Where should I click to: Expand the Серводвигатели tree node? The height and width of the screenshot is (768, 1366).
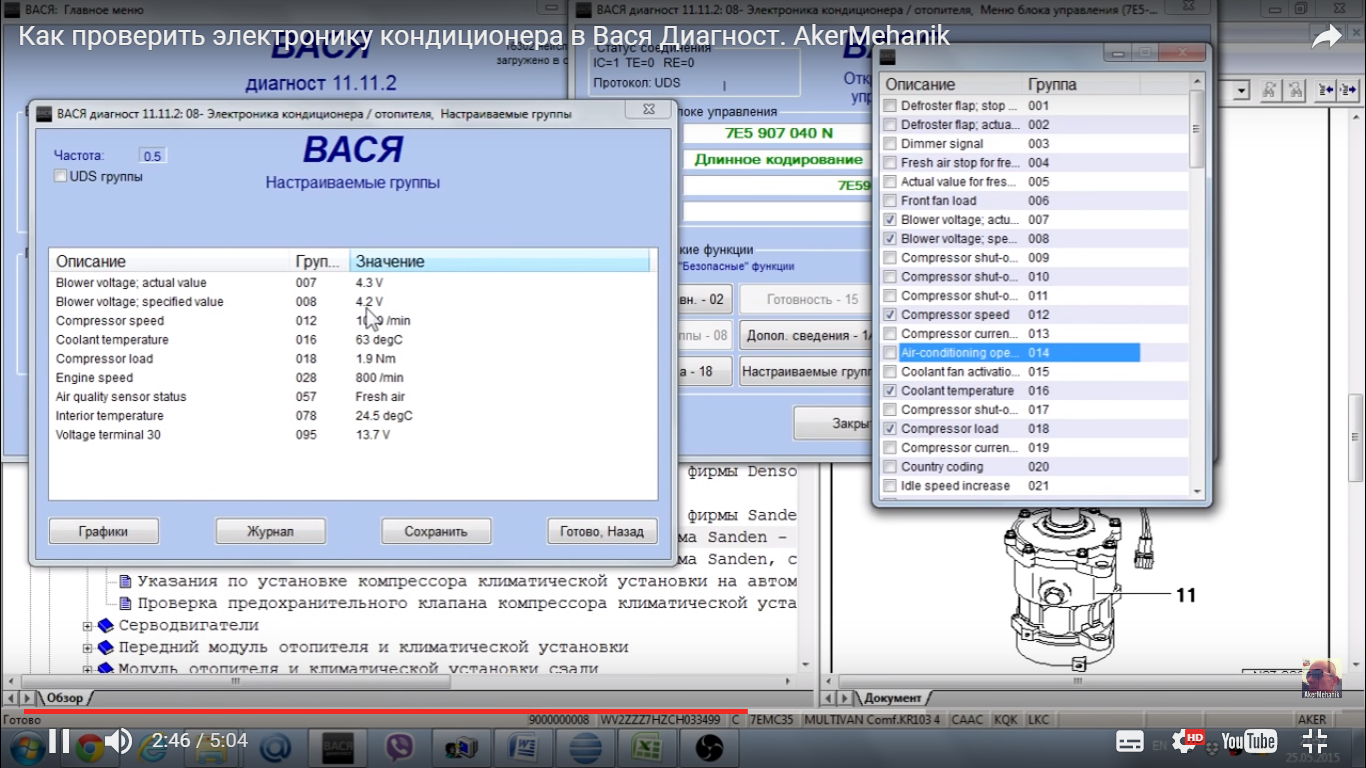[x=88, y=626]
